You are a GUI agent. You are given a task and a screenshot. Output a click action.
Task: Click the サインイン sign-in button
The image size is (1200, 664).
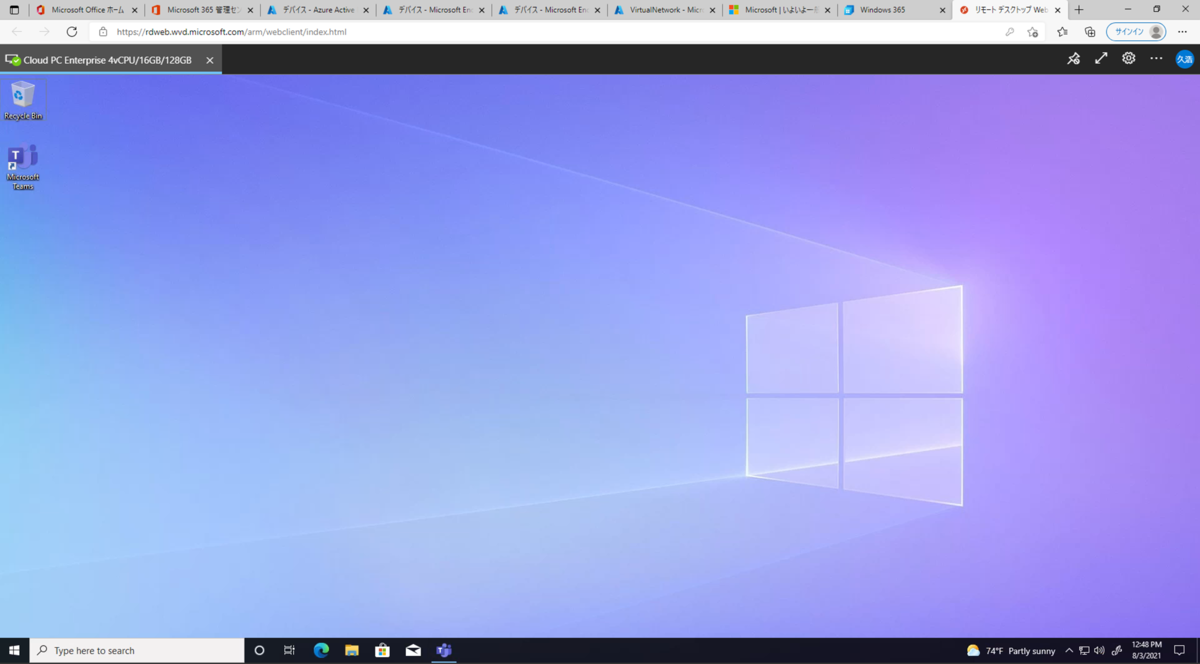tap(1135, 32)
